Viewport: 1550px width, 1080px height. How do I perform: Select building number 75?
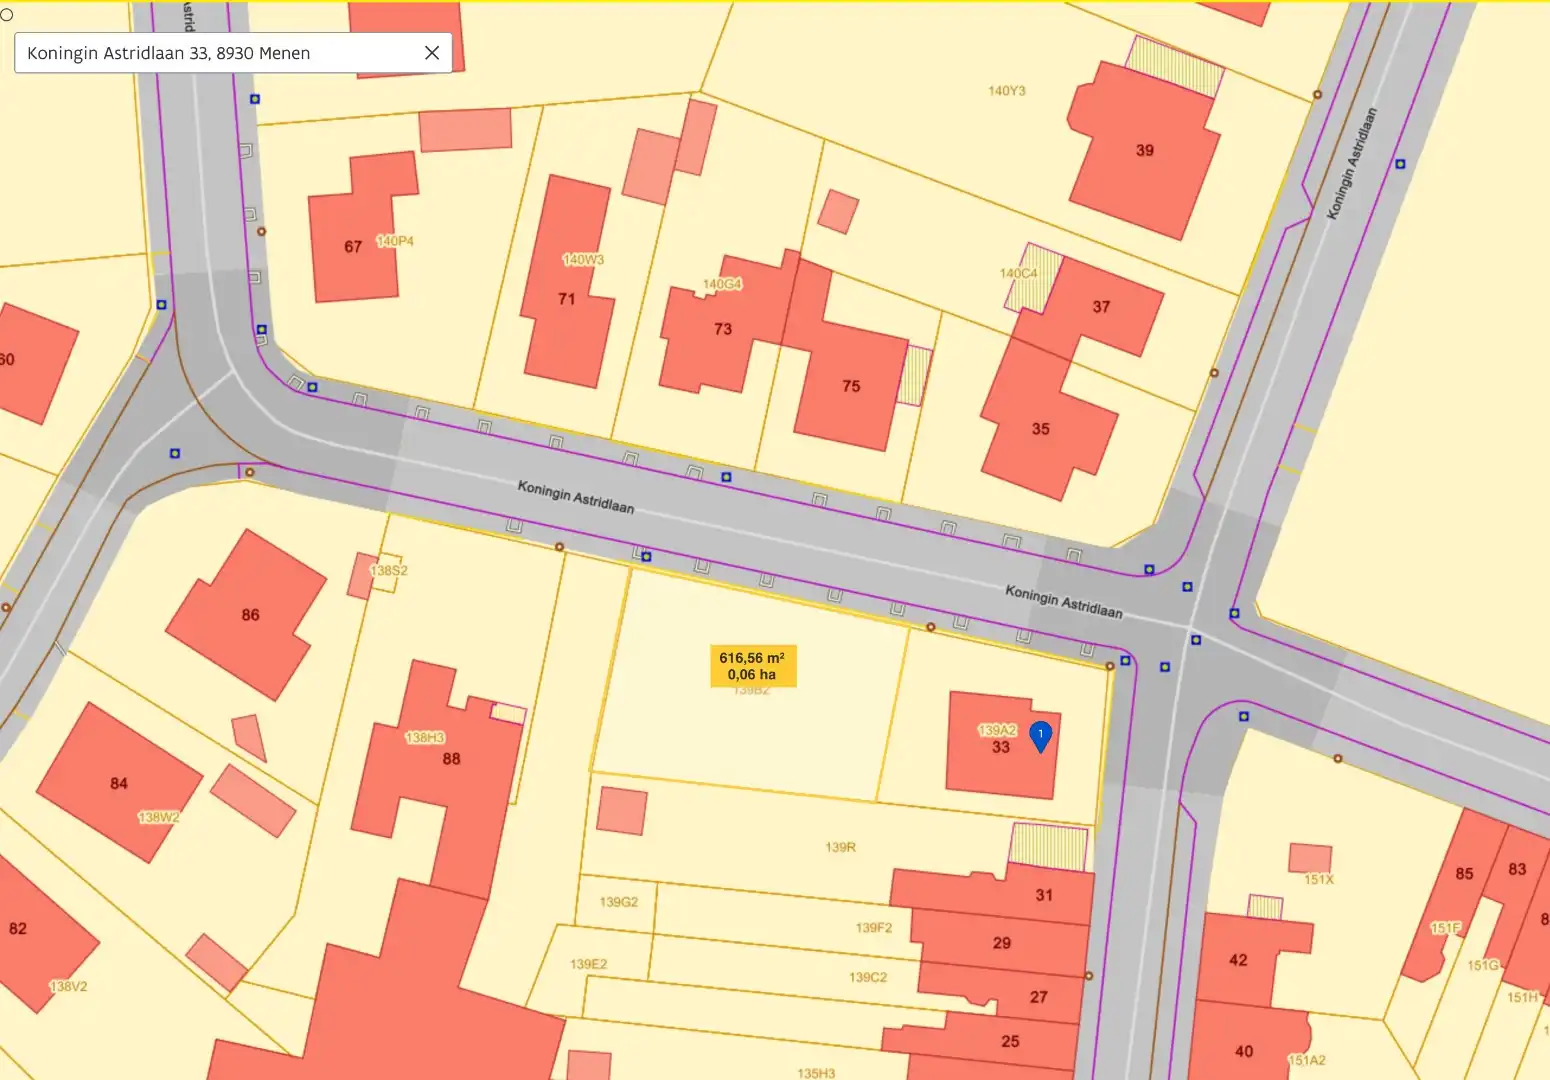[851, 386]
